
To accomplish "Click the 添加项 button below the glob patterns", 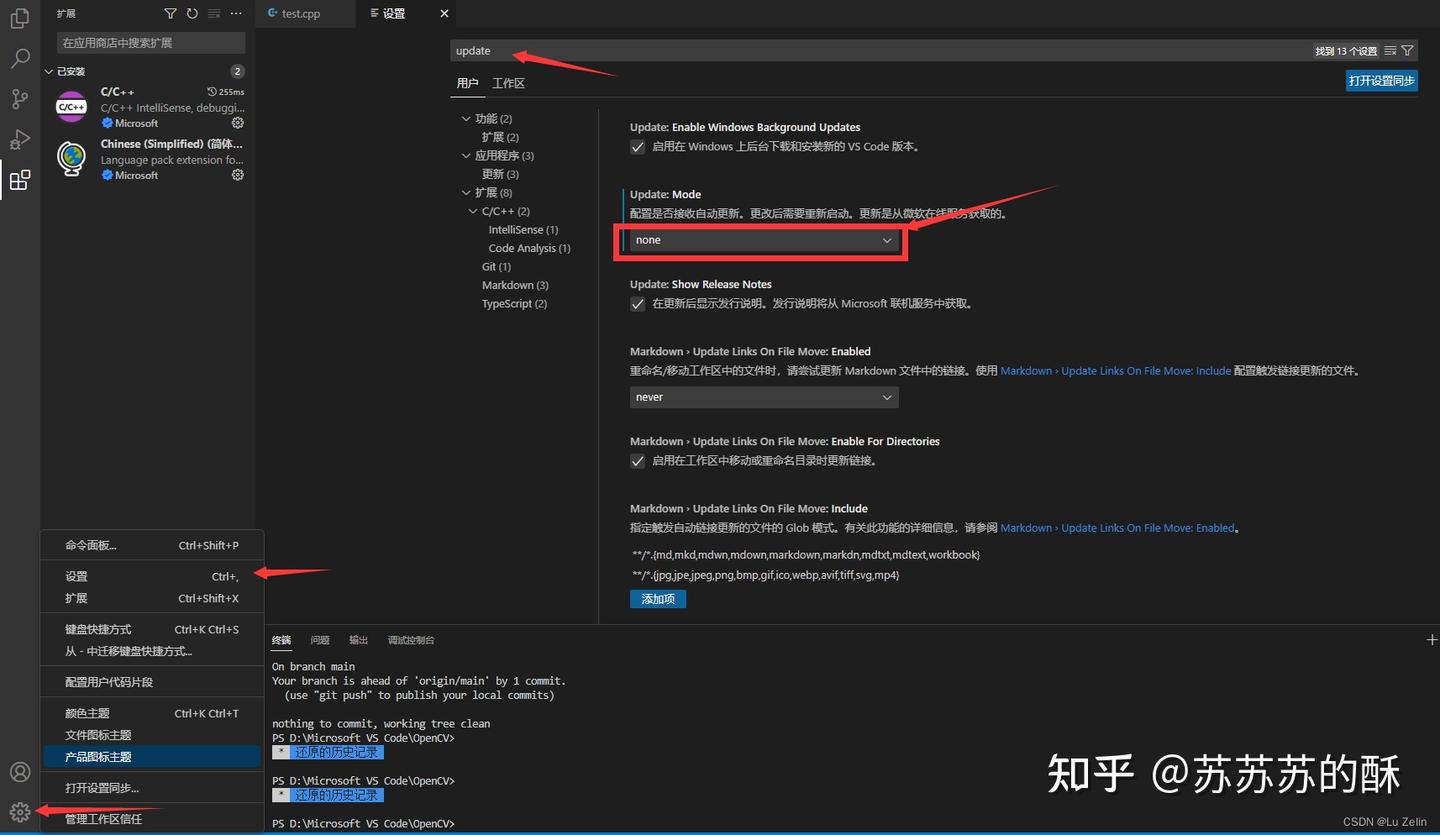I will [657, 598].
